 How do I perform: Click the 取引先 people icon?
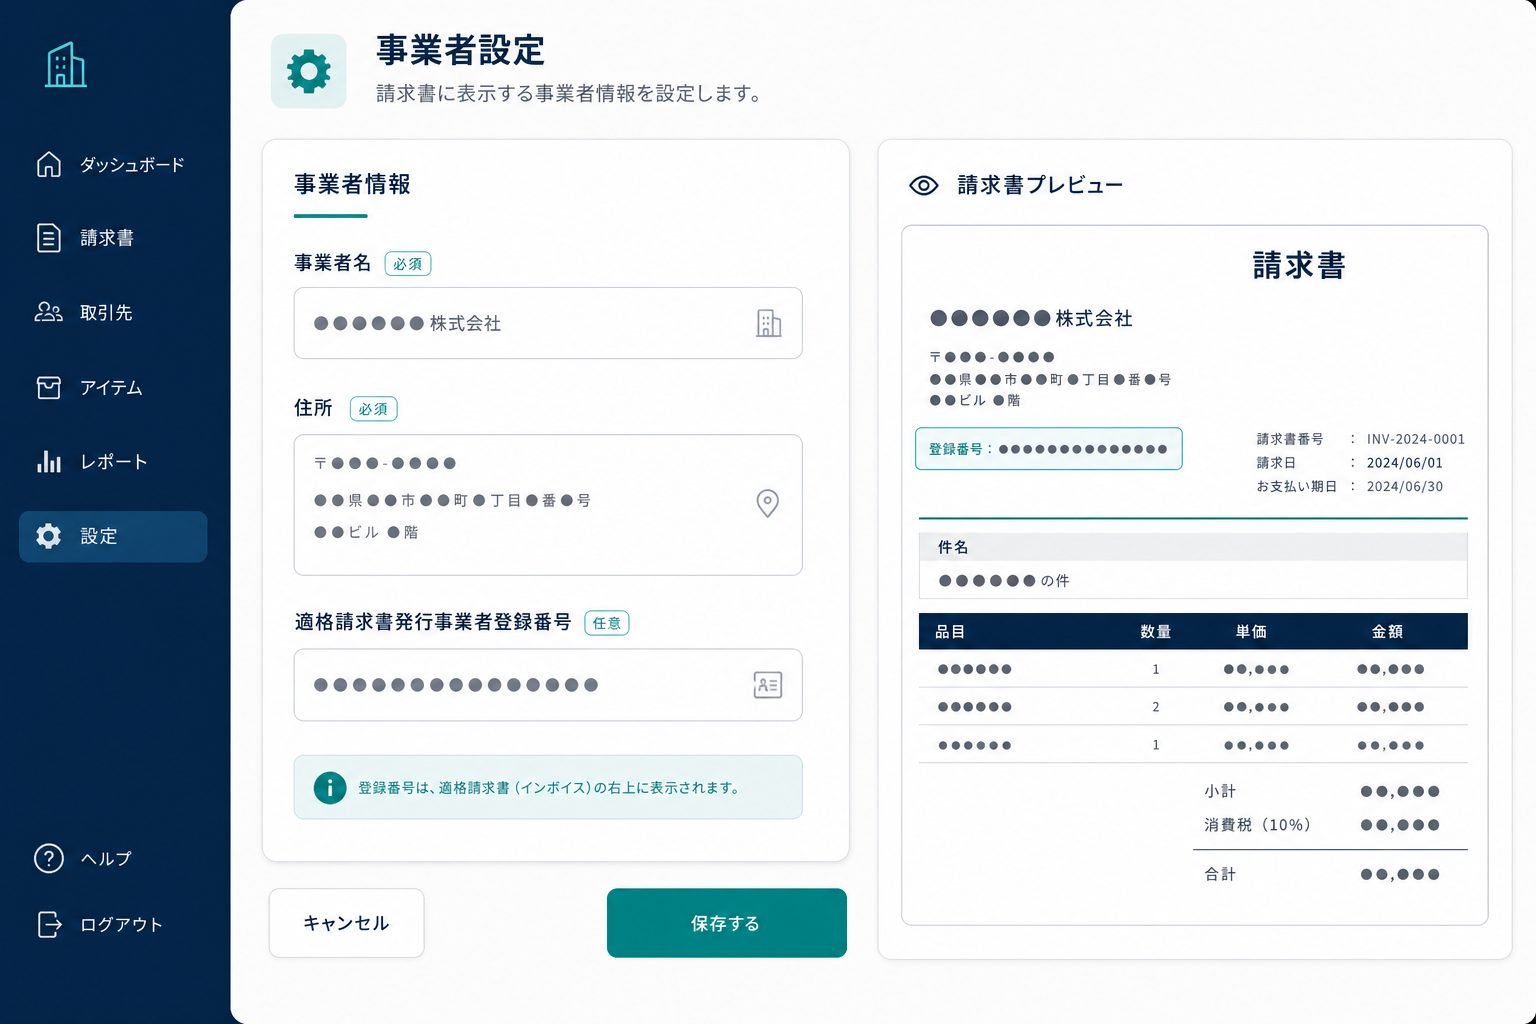[x=48, y=312]
